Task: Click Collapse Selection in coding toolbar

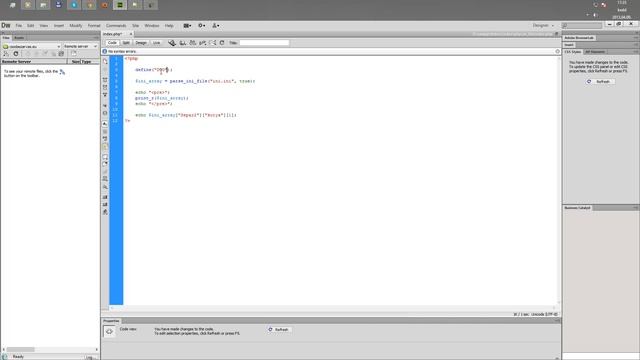Action: 105,87
